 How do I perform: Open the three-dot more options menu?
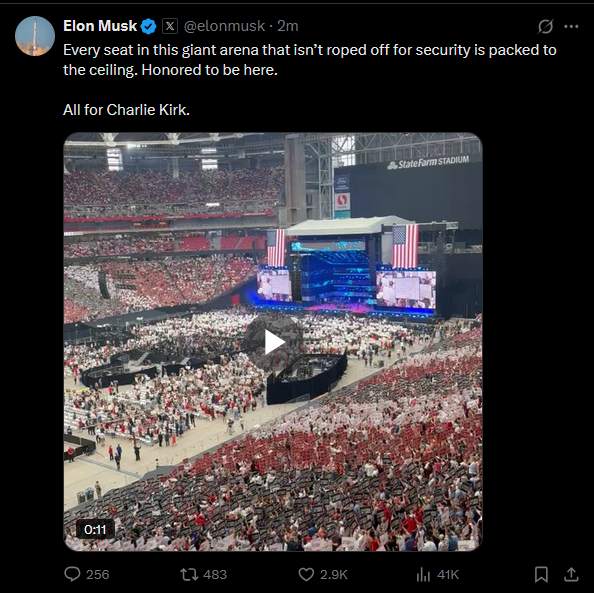(x=571, y=26)
